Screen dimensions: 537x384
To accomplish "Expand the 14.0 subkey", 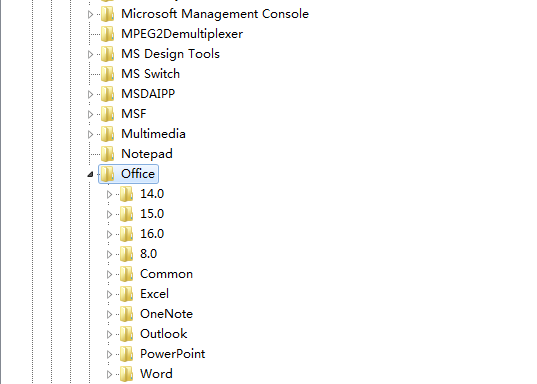I will coord(110,195).
